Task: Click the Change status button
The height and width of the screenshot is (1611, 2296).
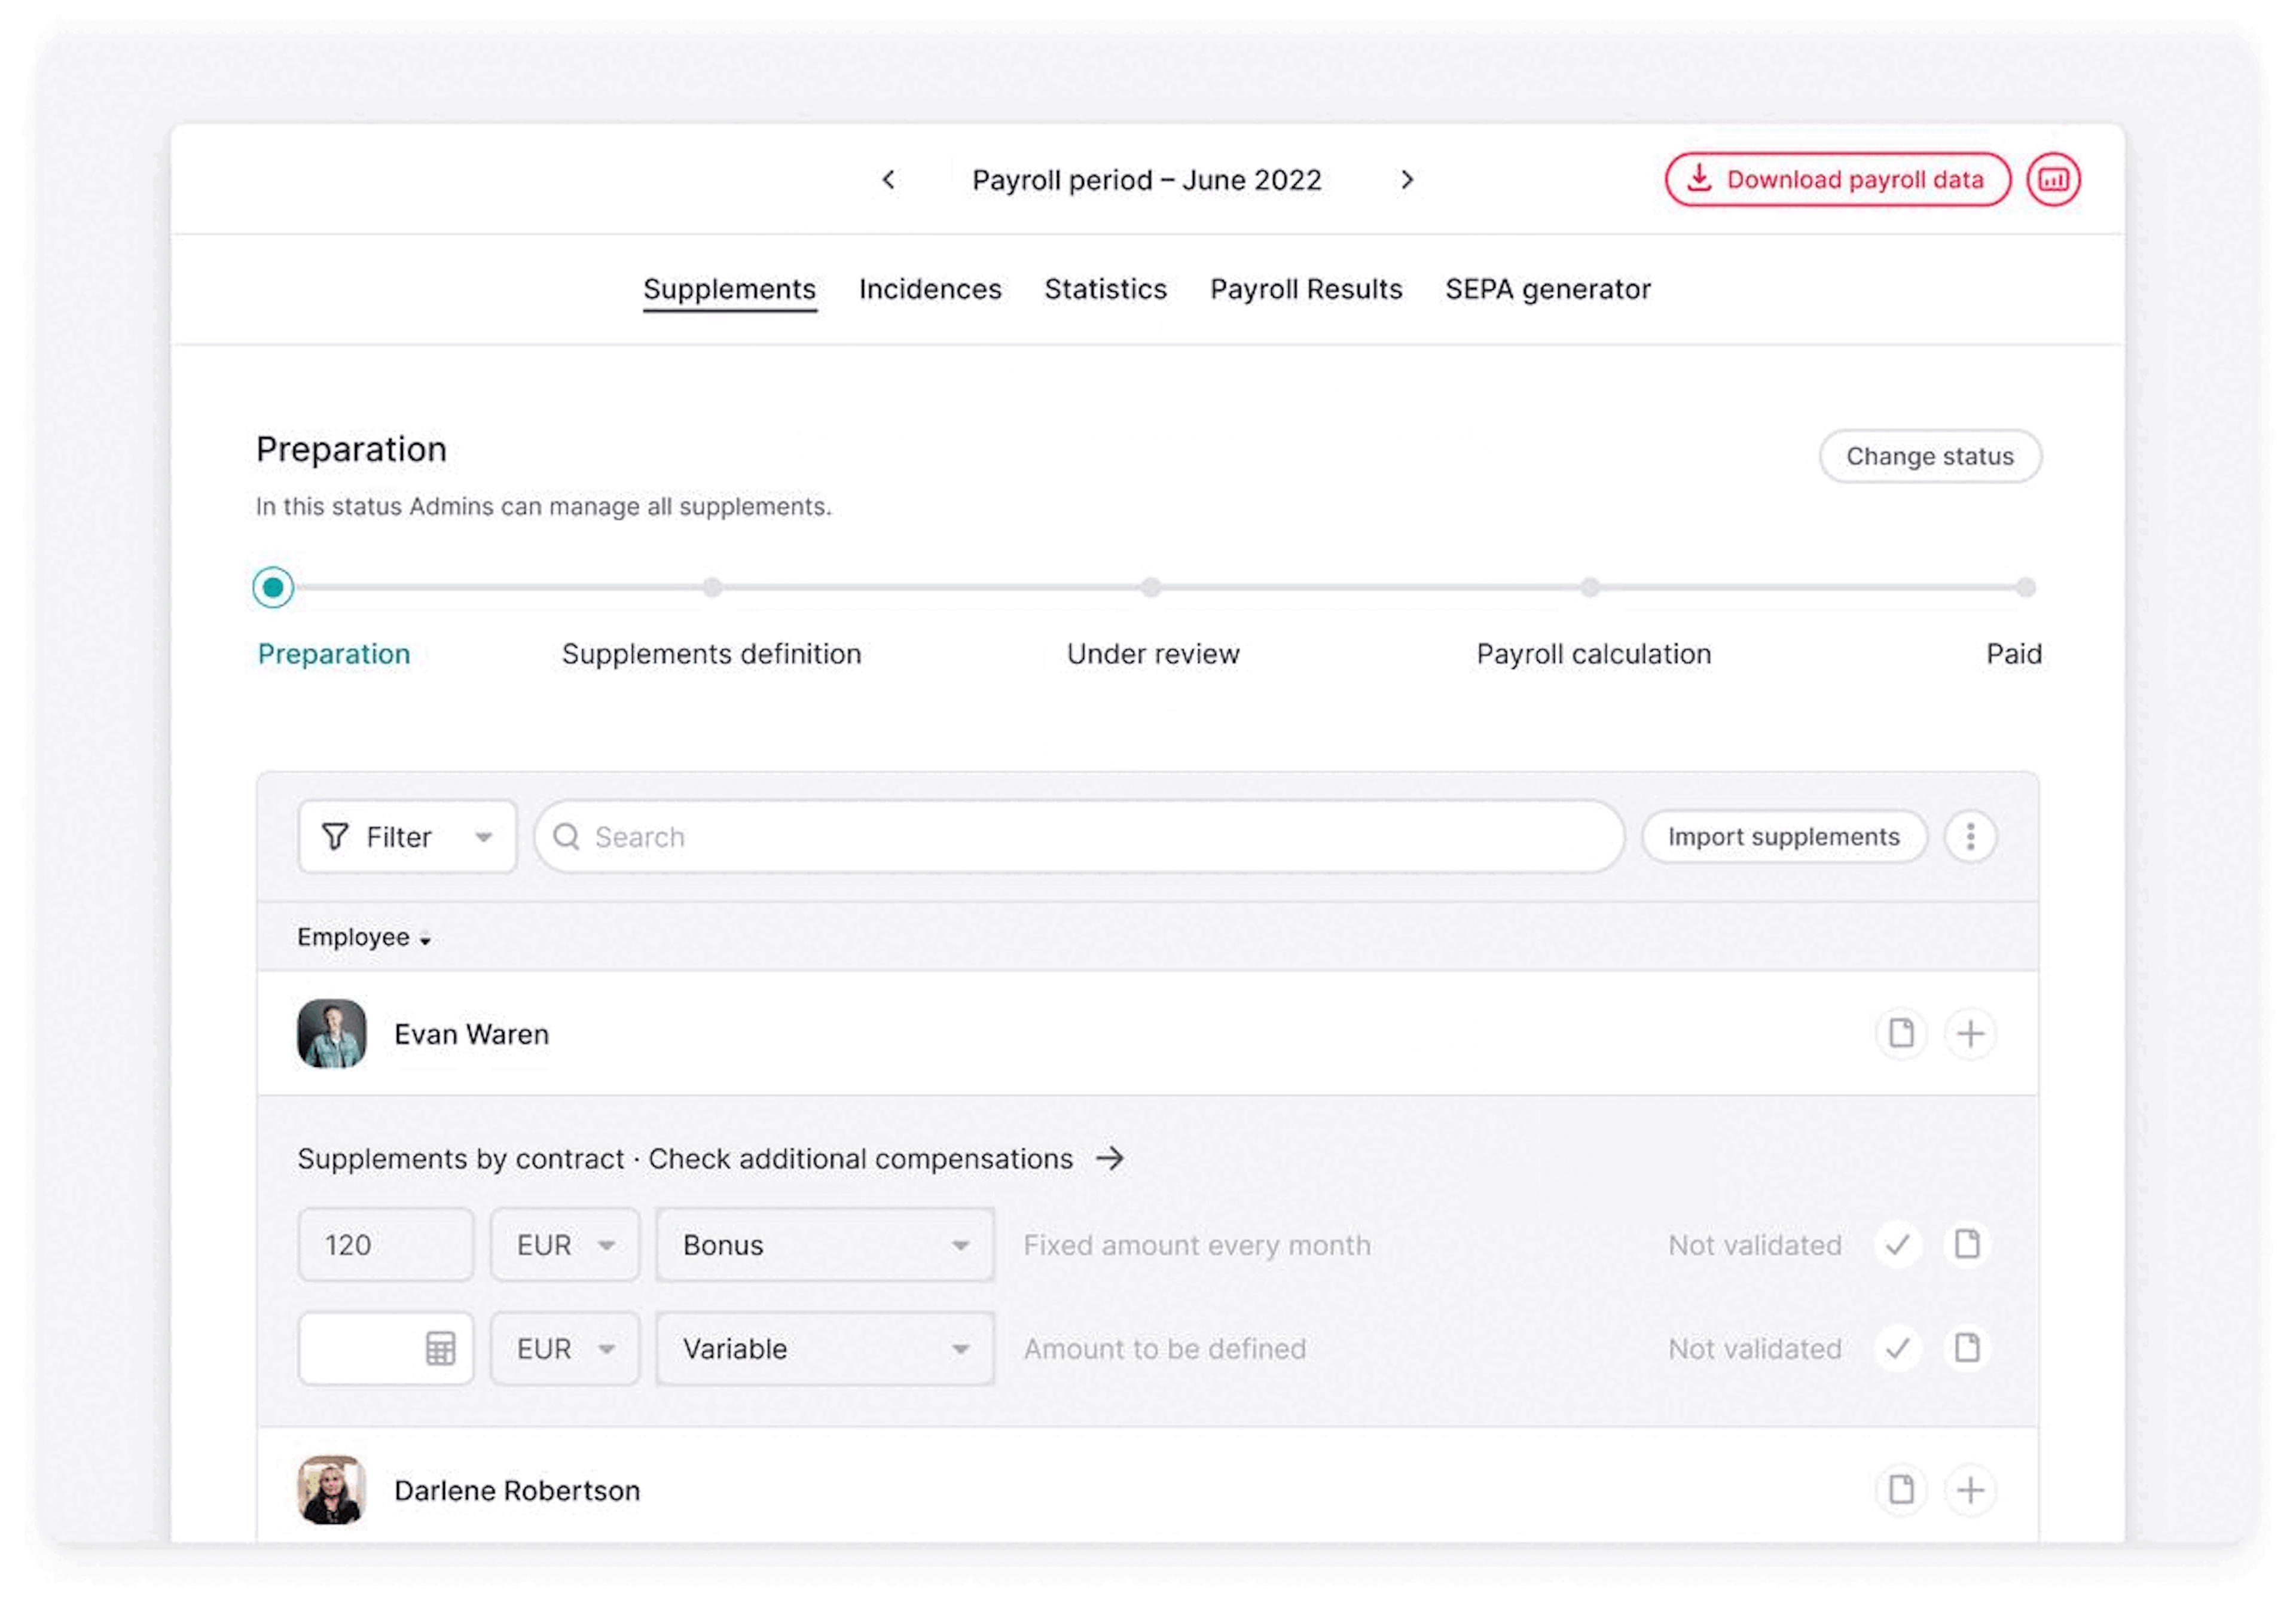Action: pos(1928,456)
